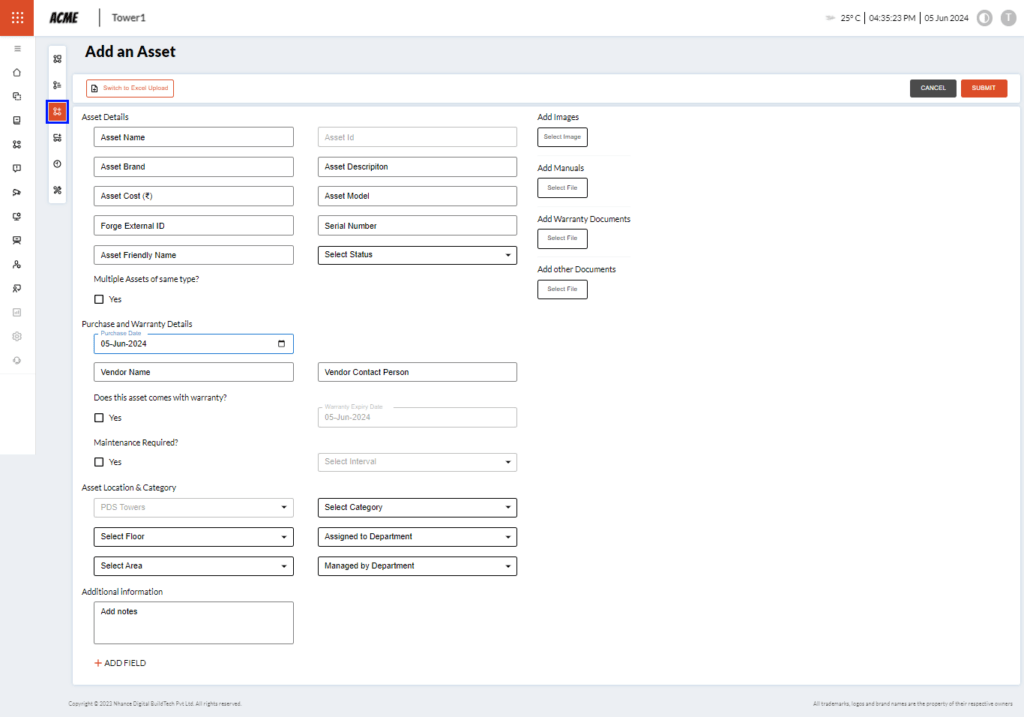Tick the Maintenance Required Yes checkbox

tap(99, 462)
